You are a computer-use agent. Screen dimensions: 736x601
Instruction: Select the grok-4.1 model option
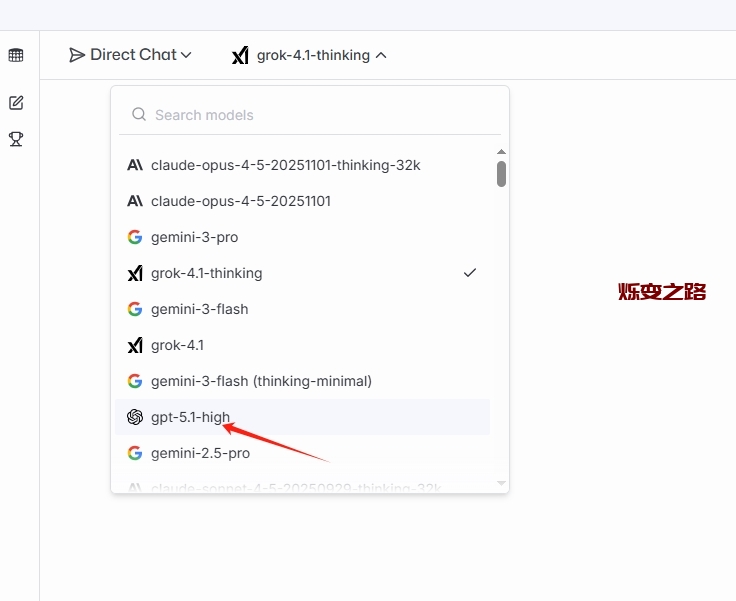(x=177, y=345)
